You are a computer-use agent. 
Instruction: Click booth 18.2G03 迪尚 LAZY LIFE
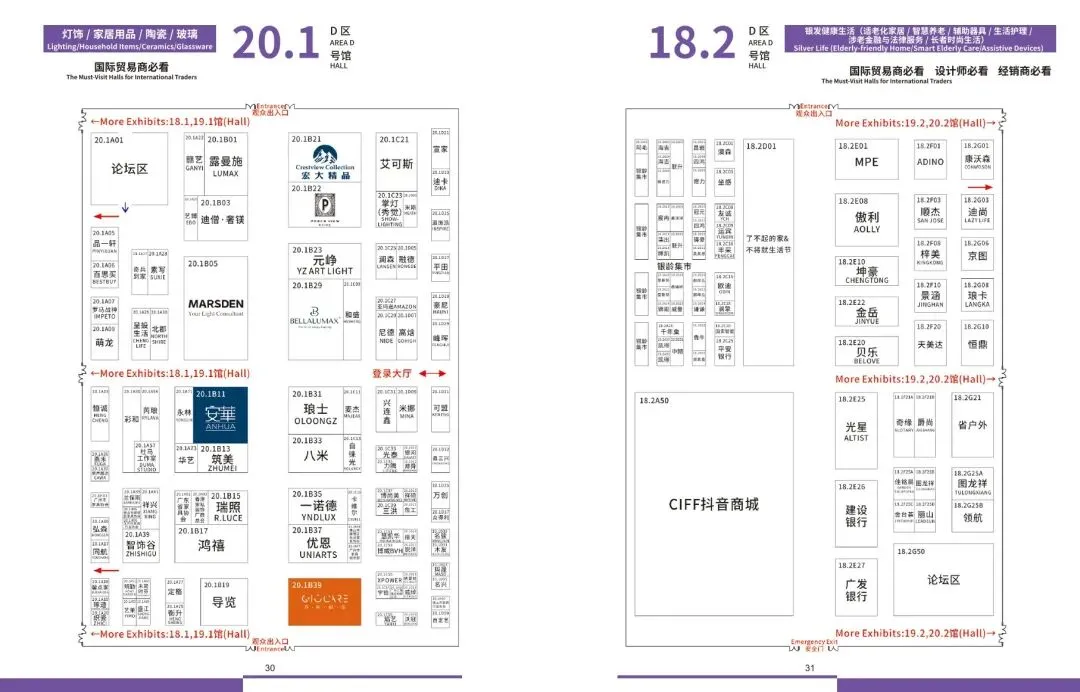pyautogui.click(x=977, y=211)
